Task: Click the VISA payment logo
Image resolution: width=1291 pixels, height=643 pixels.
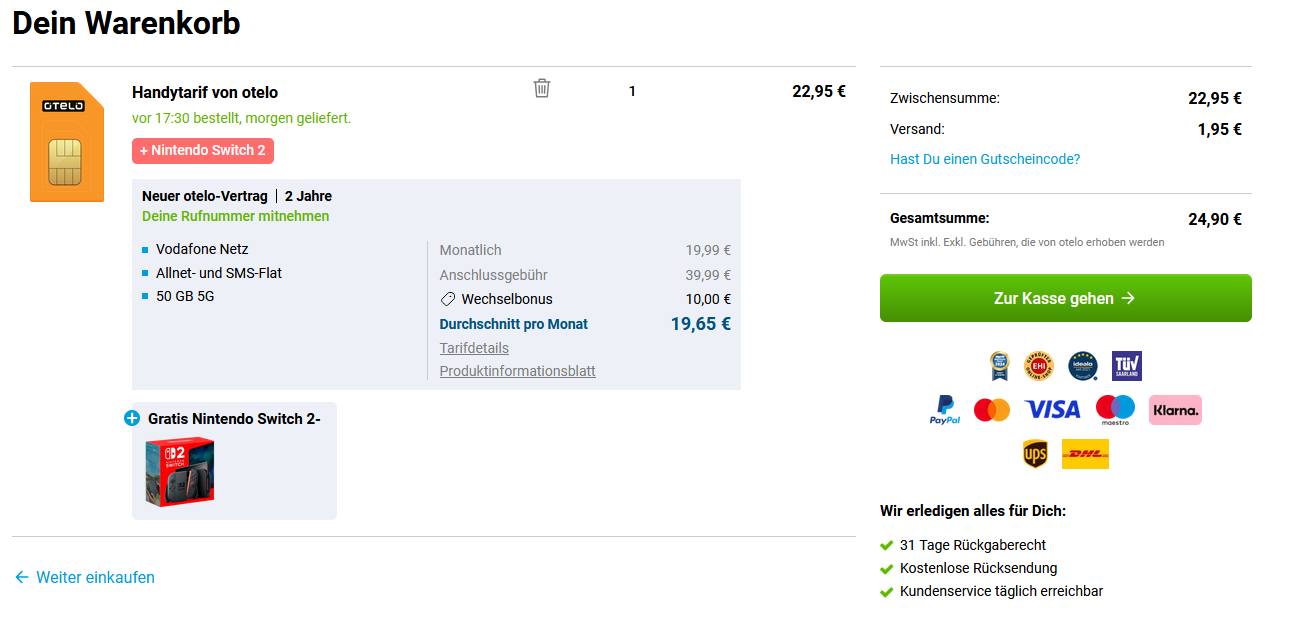Action: tap(1053, 410)
